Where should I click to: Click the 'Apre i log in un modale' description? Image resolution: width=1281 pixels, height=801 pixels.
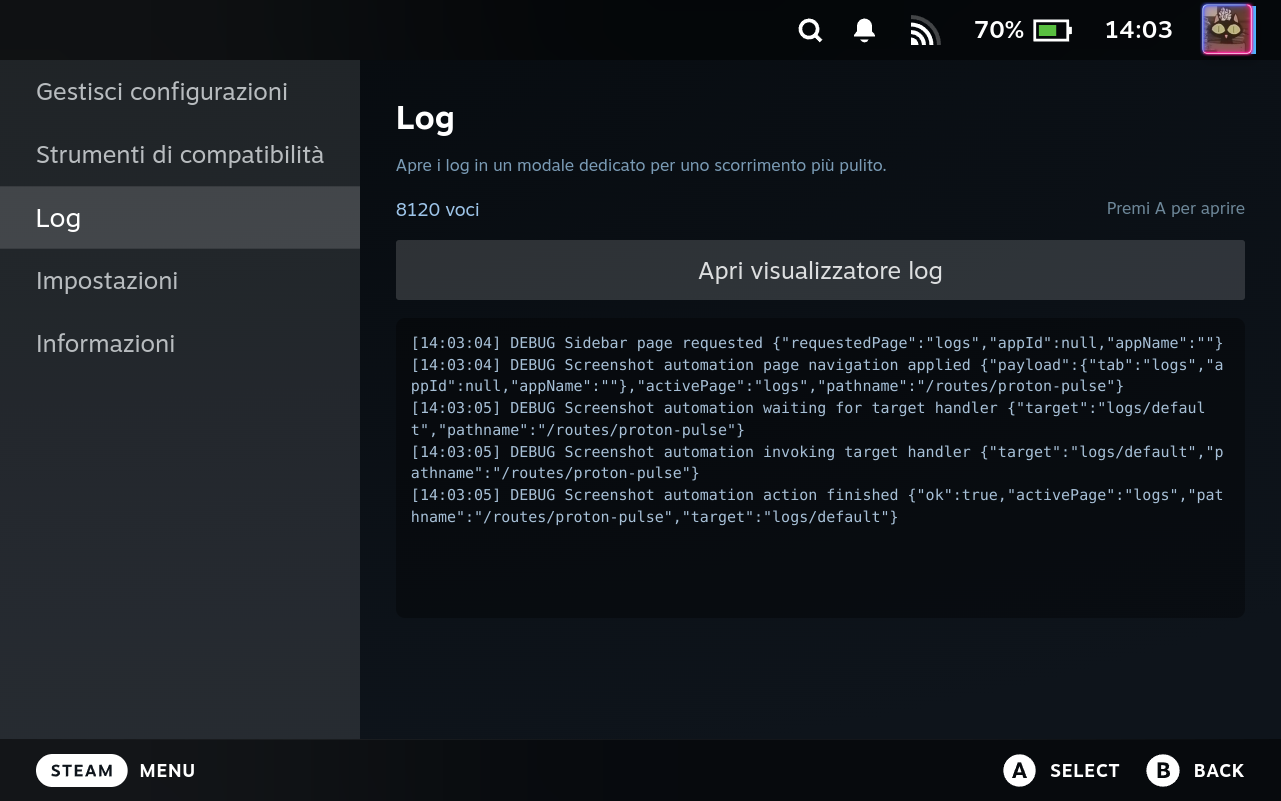pos(641,165)
